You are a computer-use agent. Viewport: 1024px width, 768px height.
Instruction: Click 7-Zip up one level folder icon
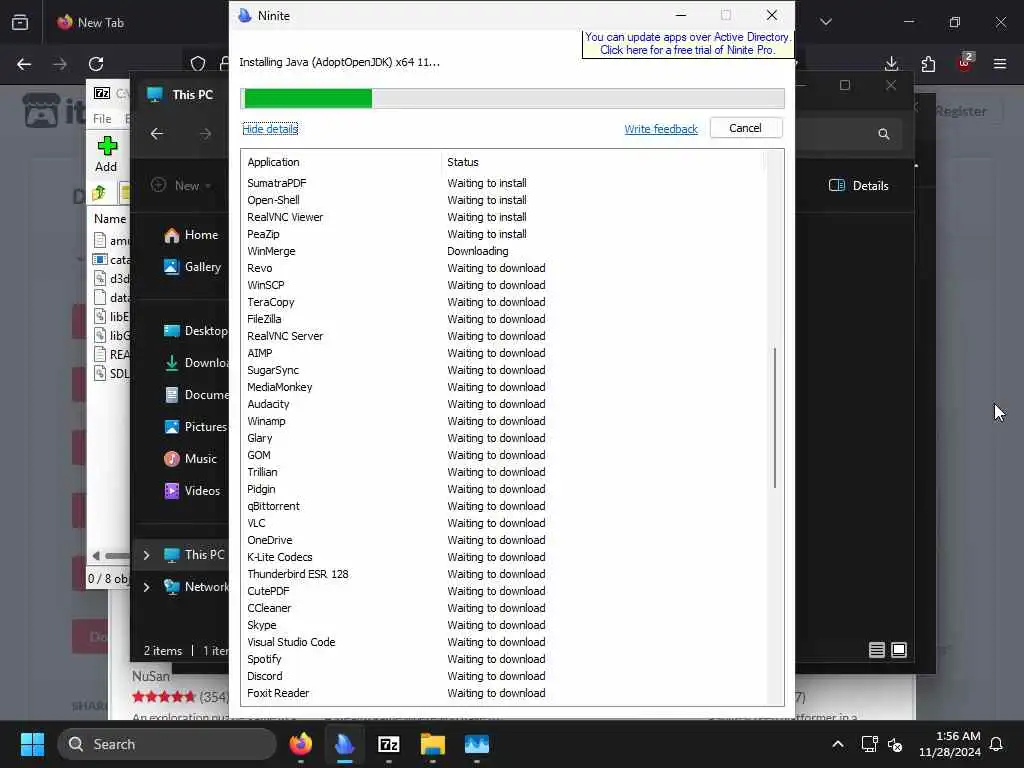tap(99, 193)
